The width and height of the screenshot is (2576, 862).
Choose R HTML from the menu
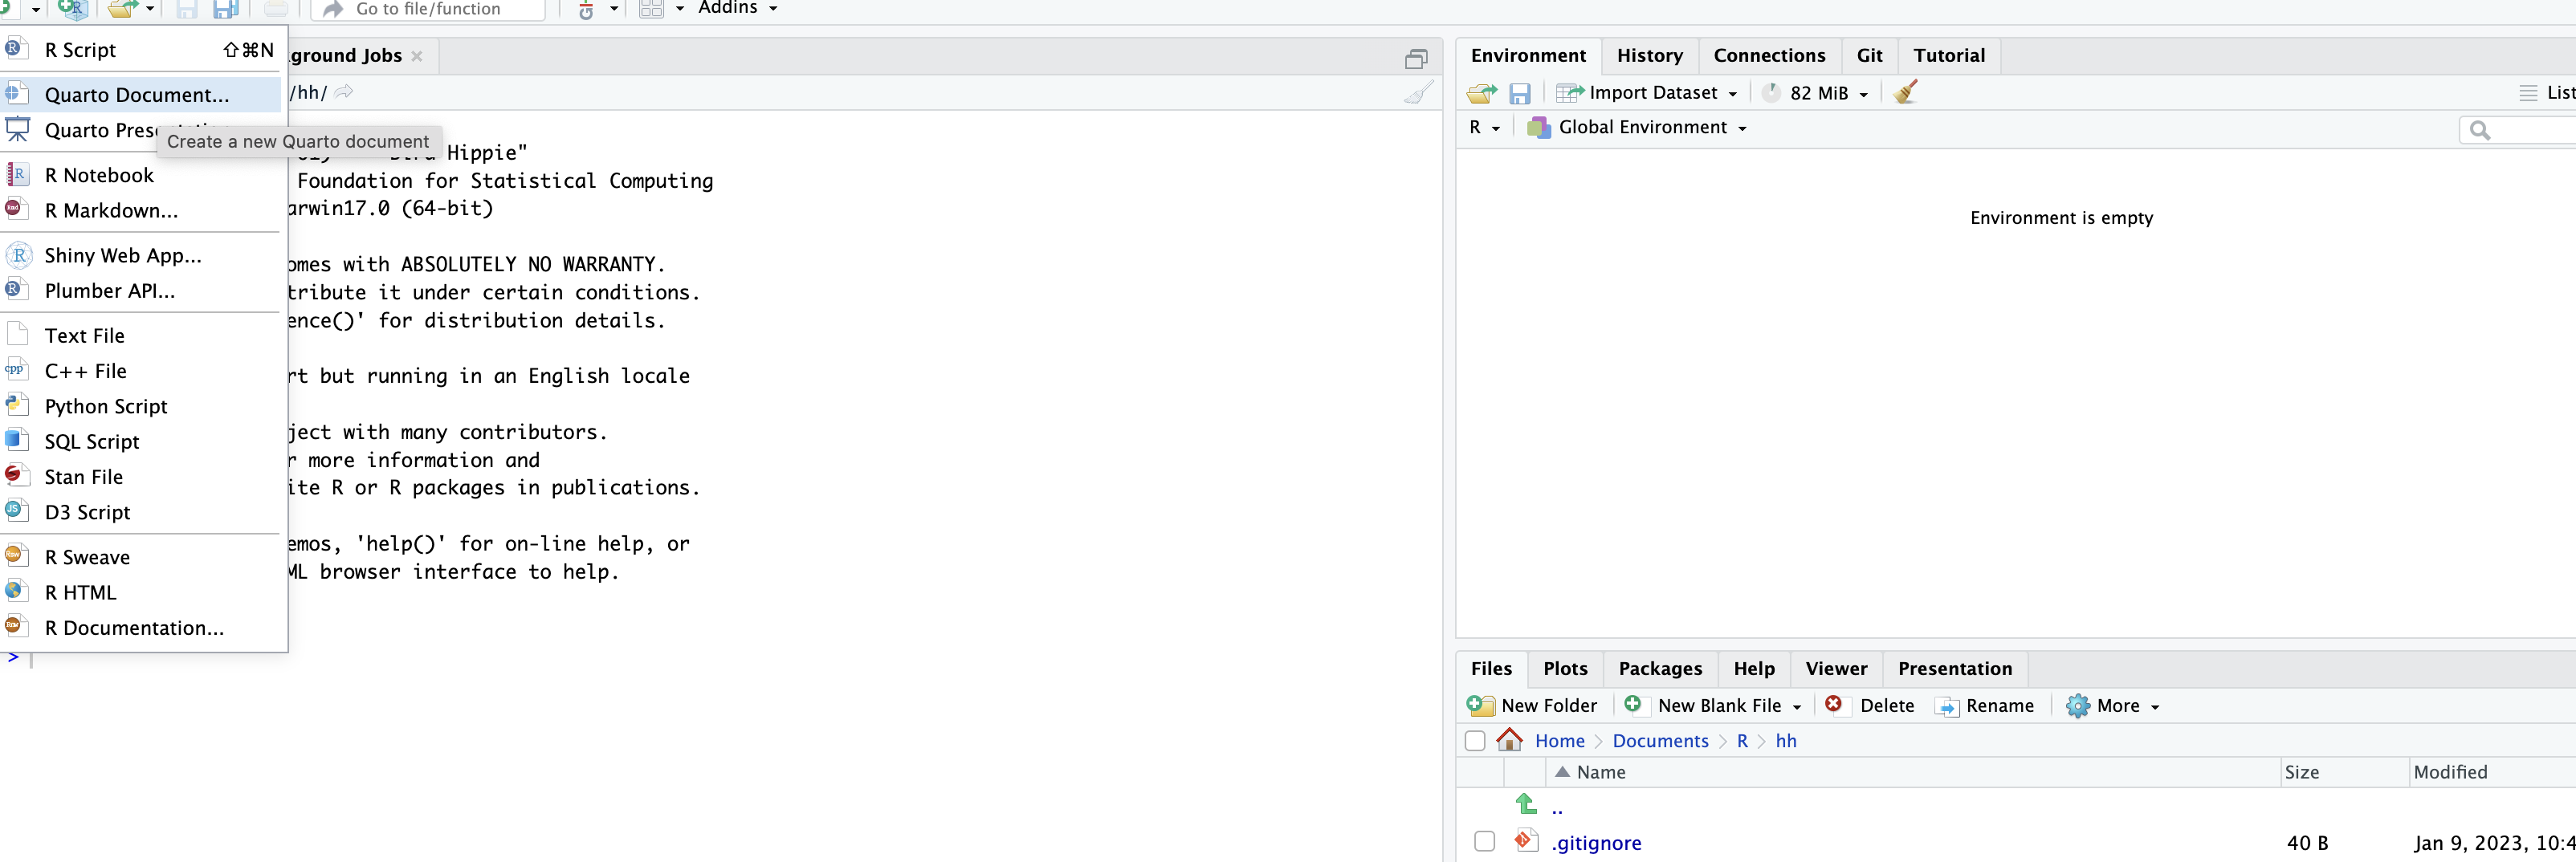point(141,593)
